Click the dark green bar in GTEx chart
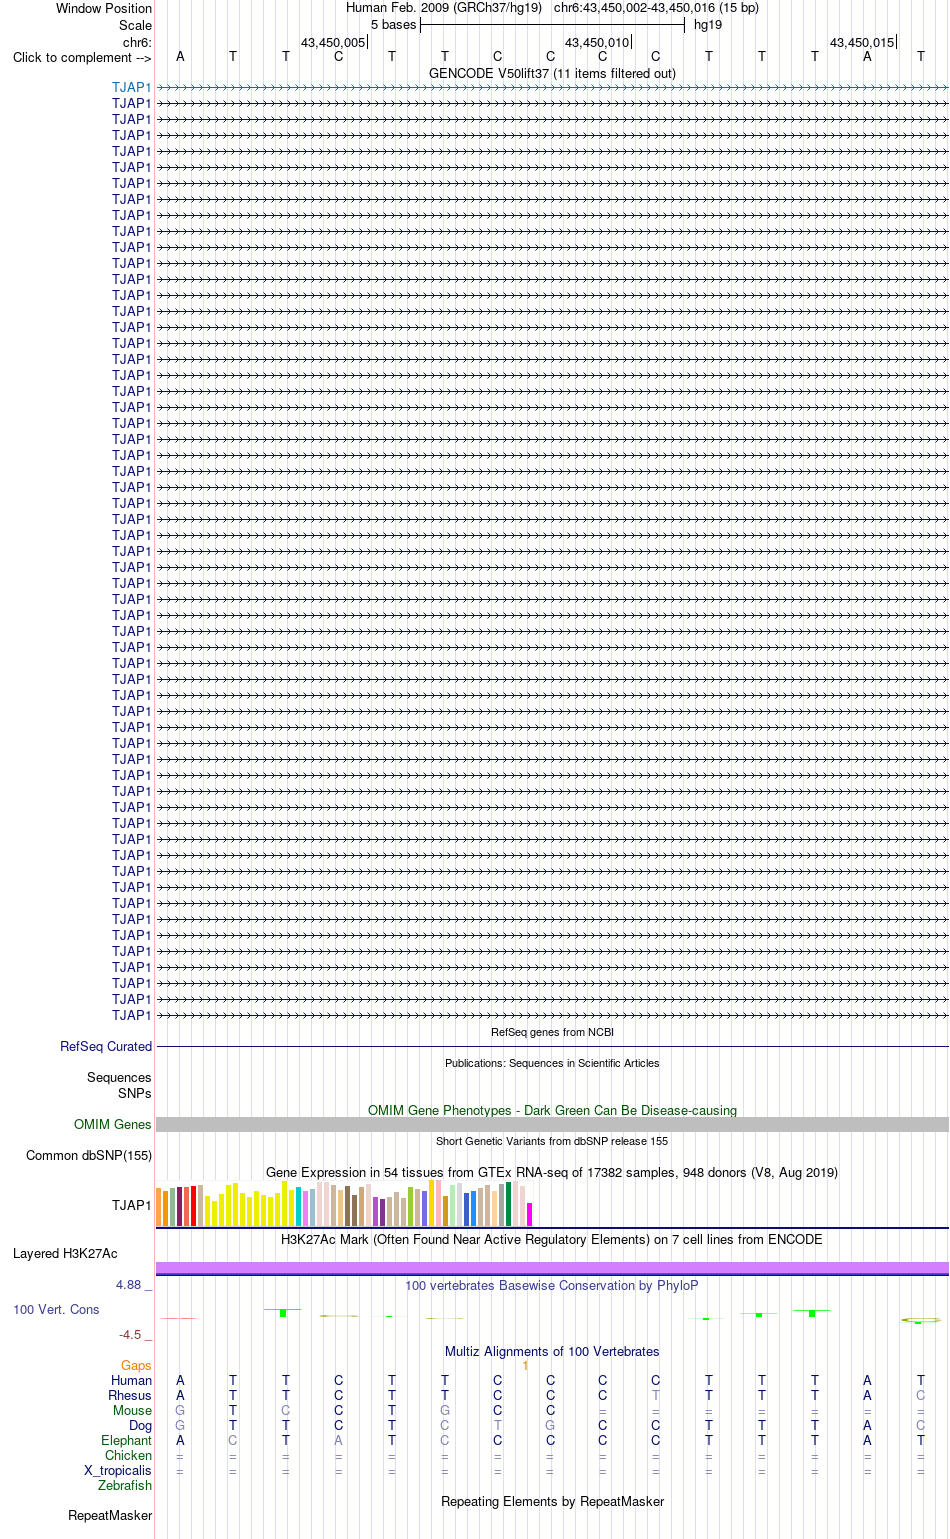Image resolution: width=950 pixels, height=1539 pixels. point(508,1204)
